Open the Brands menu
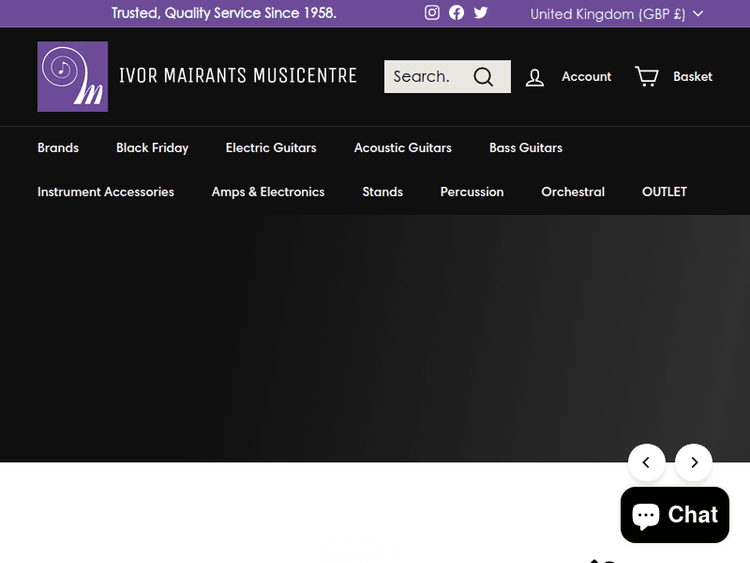 tap(58, 148)
